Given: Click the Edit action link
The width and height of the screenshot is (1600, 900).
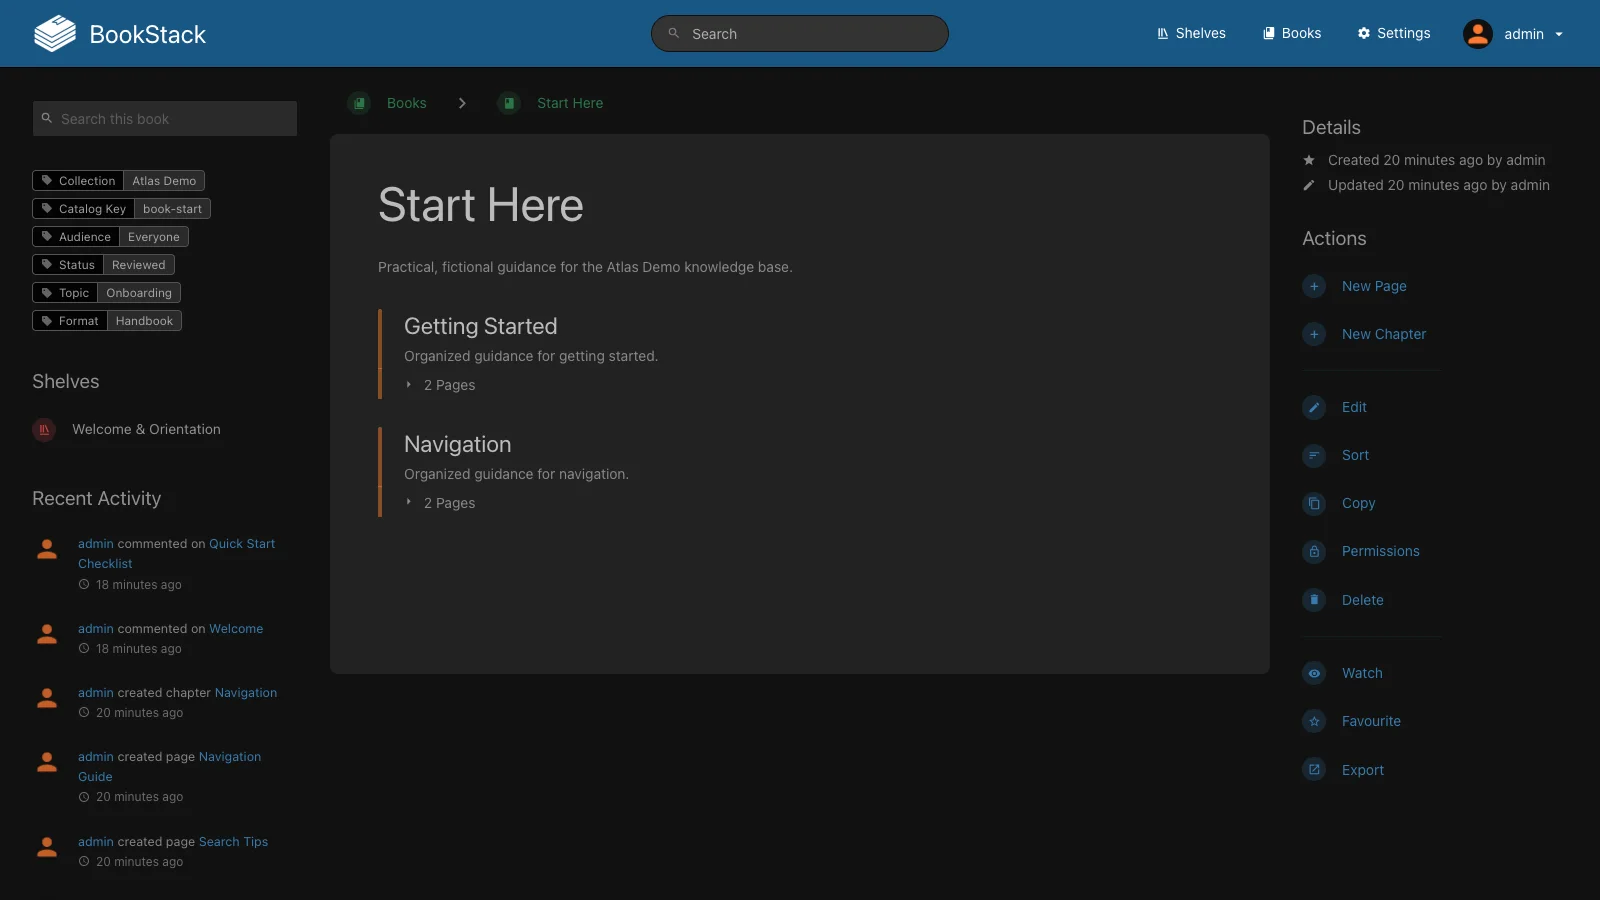Looking at the screenshot, I should coord(1354,407).
